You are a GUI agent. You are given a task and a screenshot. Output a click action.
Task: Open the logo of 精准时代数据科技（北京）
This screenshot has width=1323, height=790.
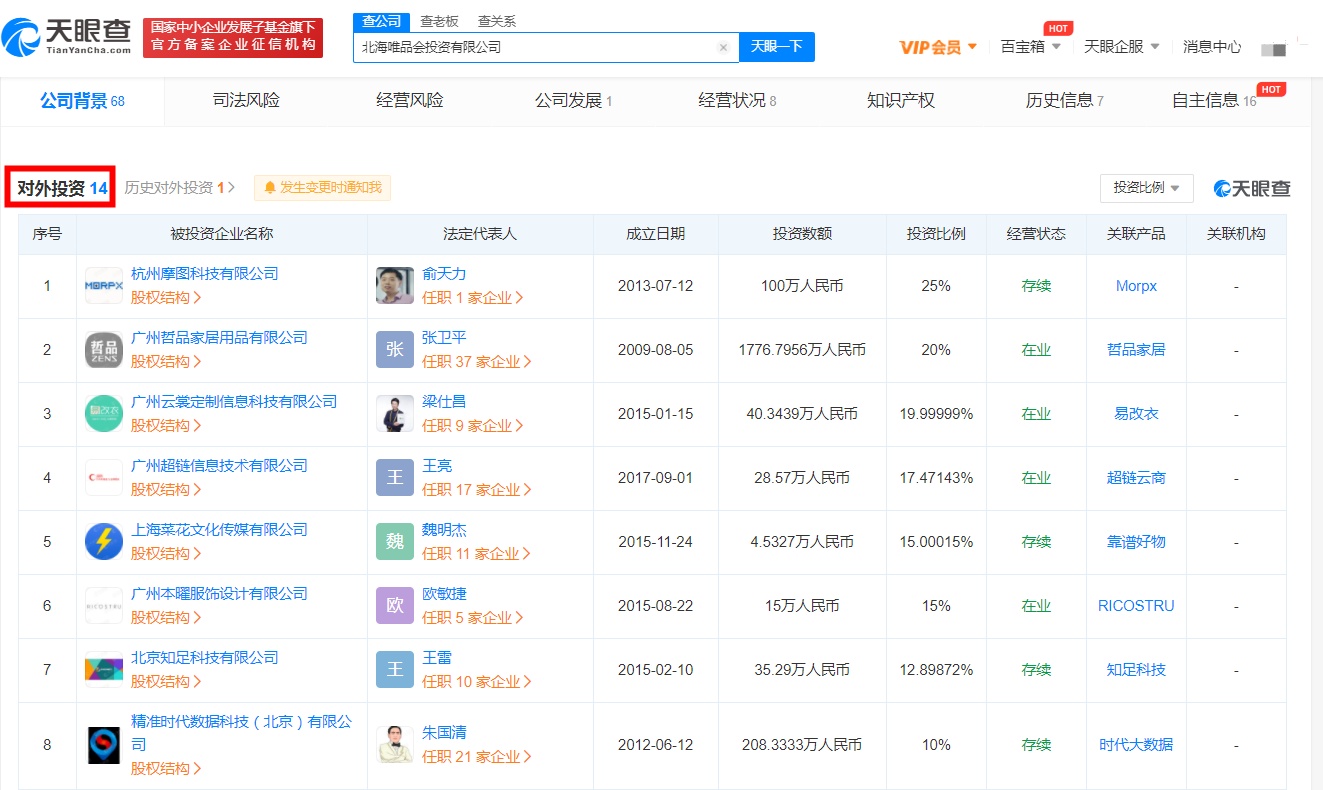tap(104, 745)
